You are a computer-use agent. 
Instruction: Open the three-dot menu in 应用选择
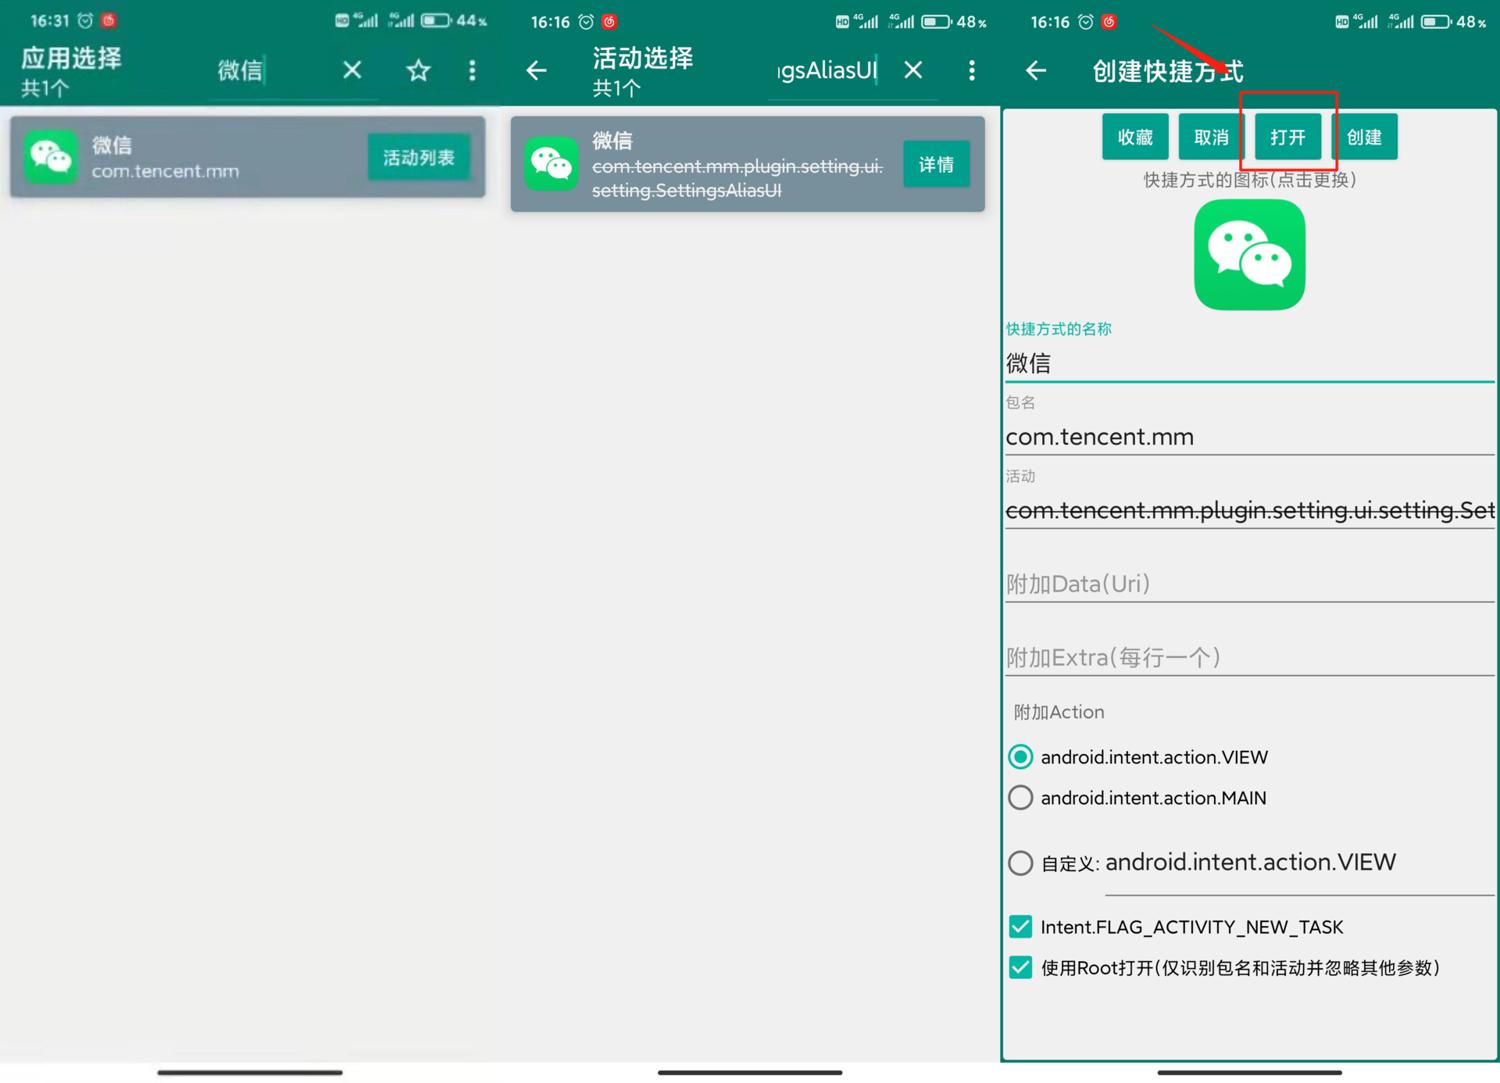472,70
